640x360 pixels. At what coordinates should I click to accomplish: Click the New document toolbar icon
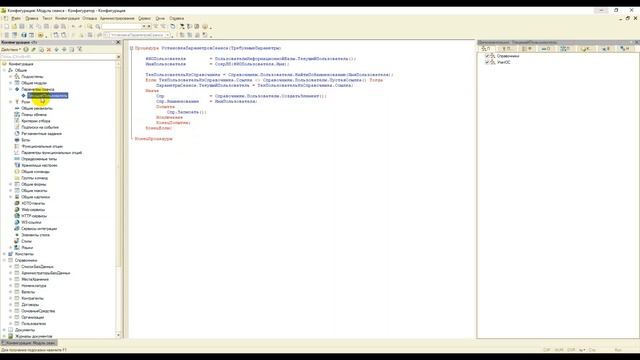[7, 27]
